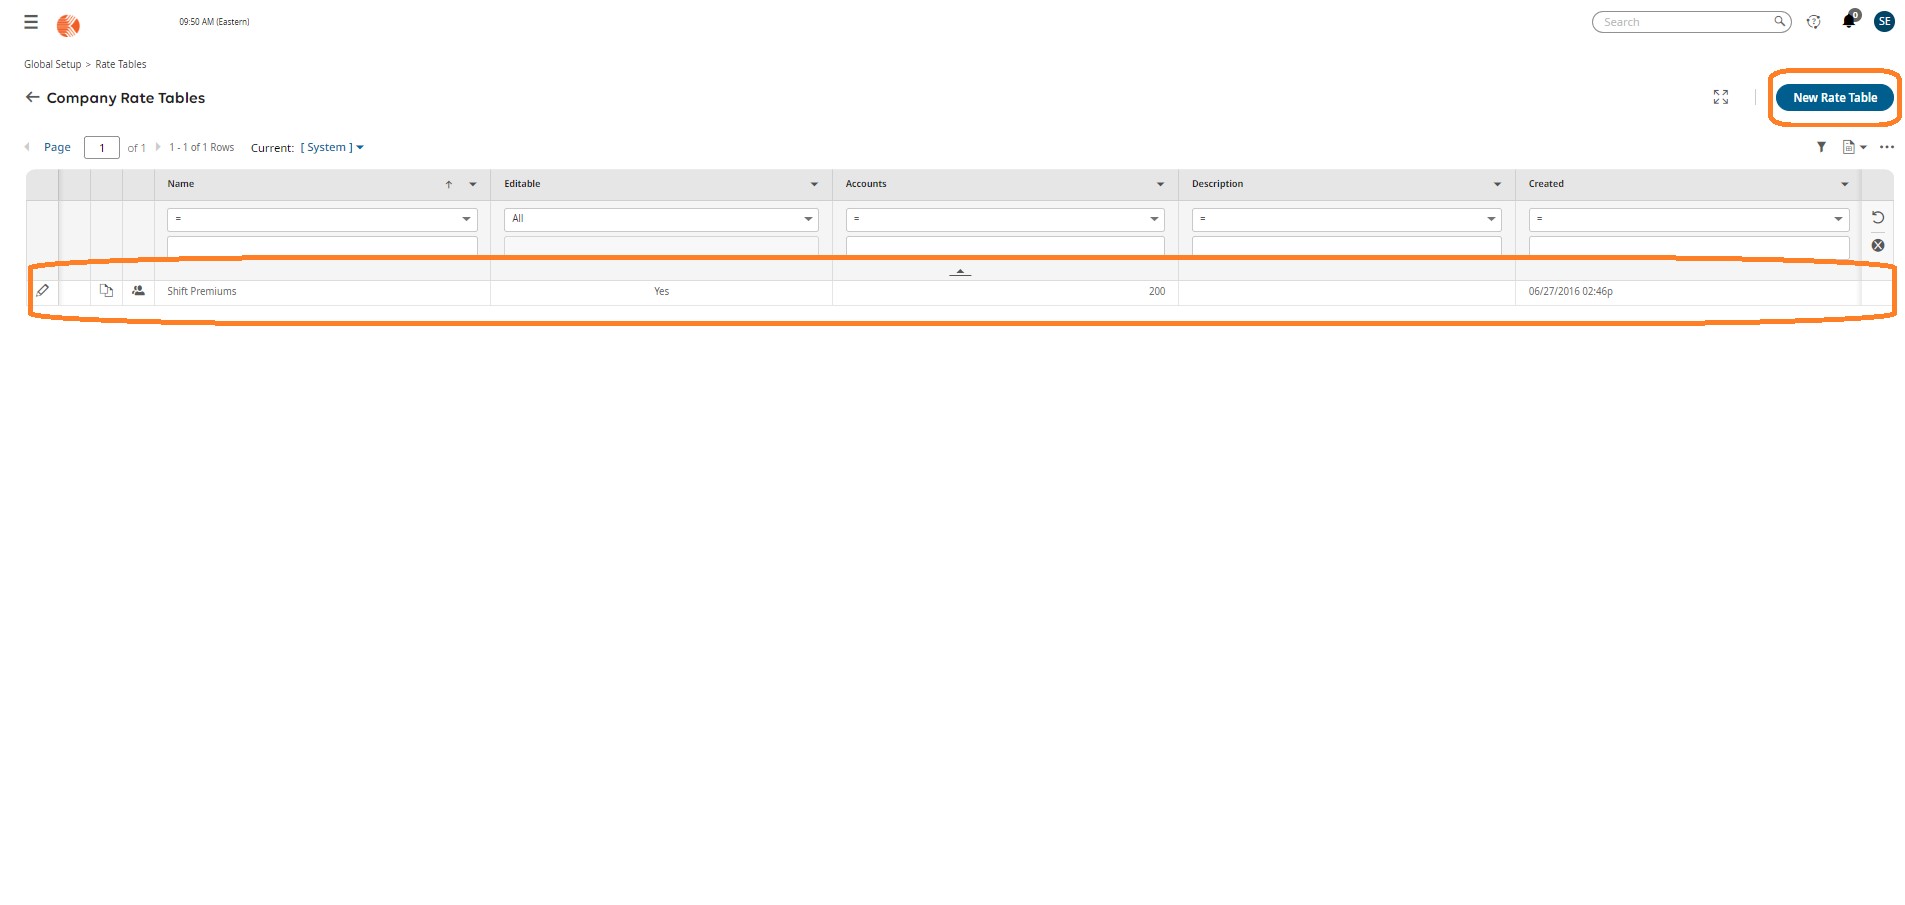Edit Shift Premiums with pencil icon
The image size is (1905, 905).
[43, 291]
